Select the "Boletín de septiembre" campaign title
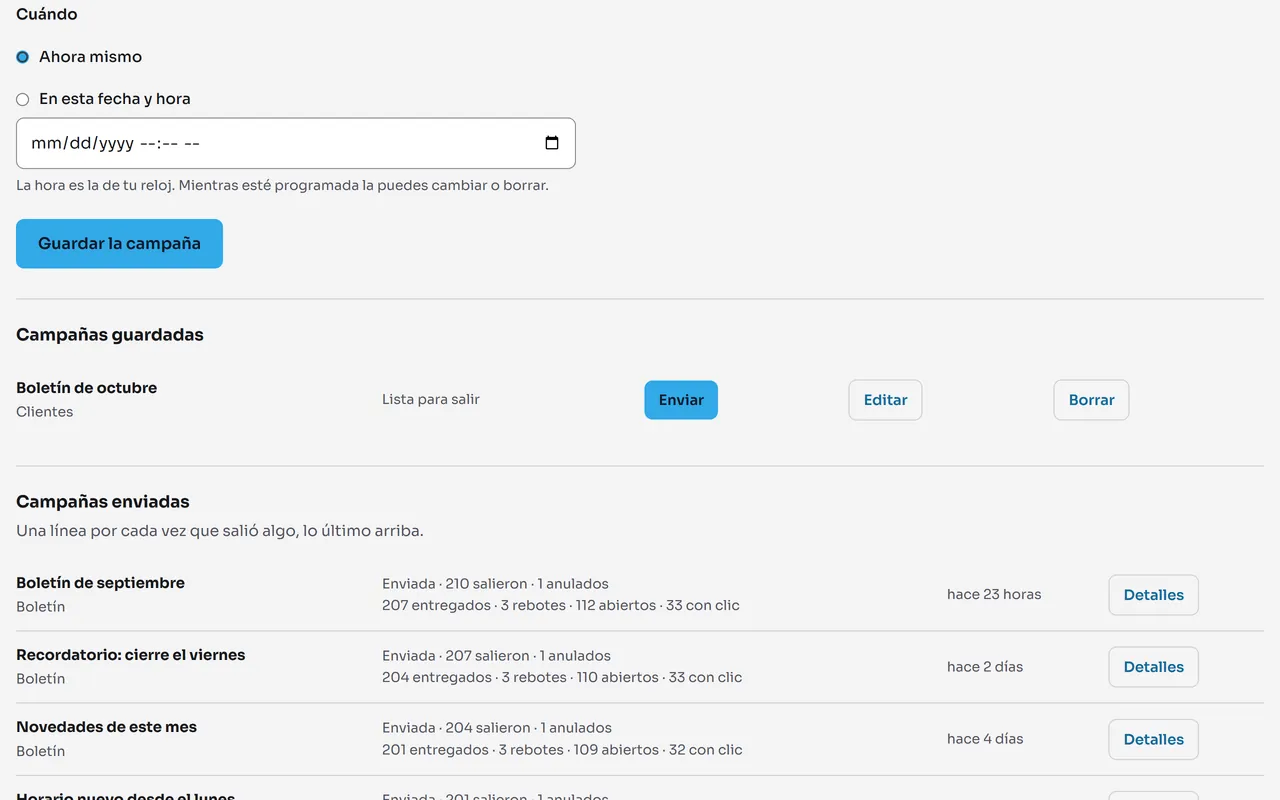 coord(101,583)
